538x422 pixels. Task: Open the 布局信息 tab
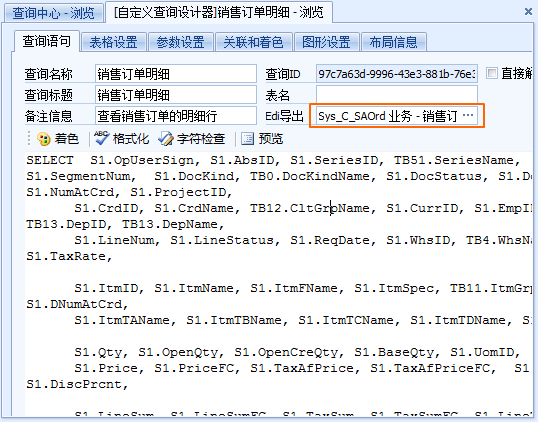pos(394,42)
